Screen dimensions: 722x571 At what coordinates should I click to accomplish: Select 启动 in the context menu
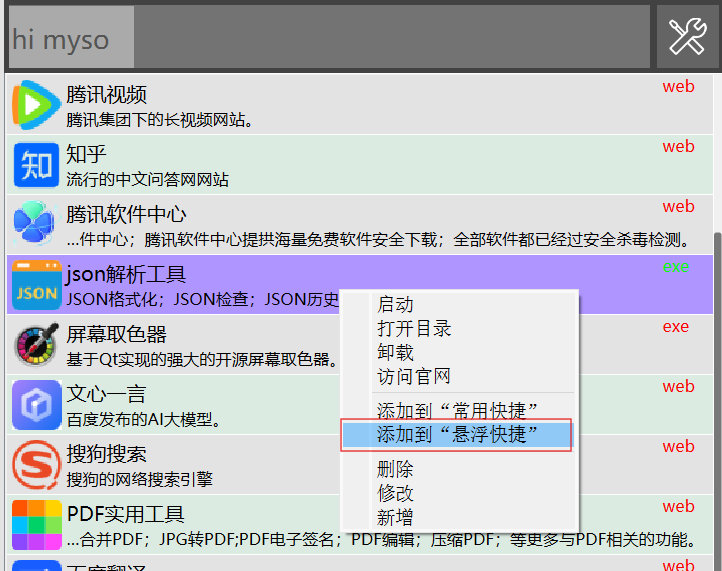[x=395, y=305]
